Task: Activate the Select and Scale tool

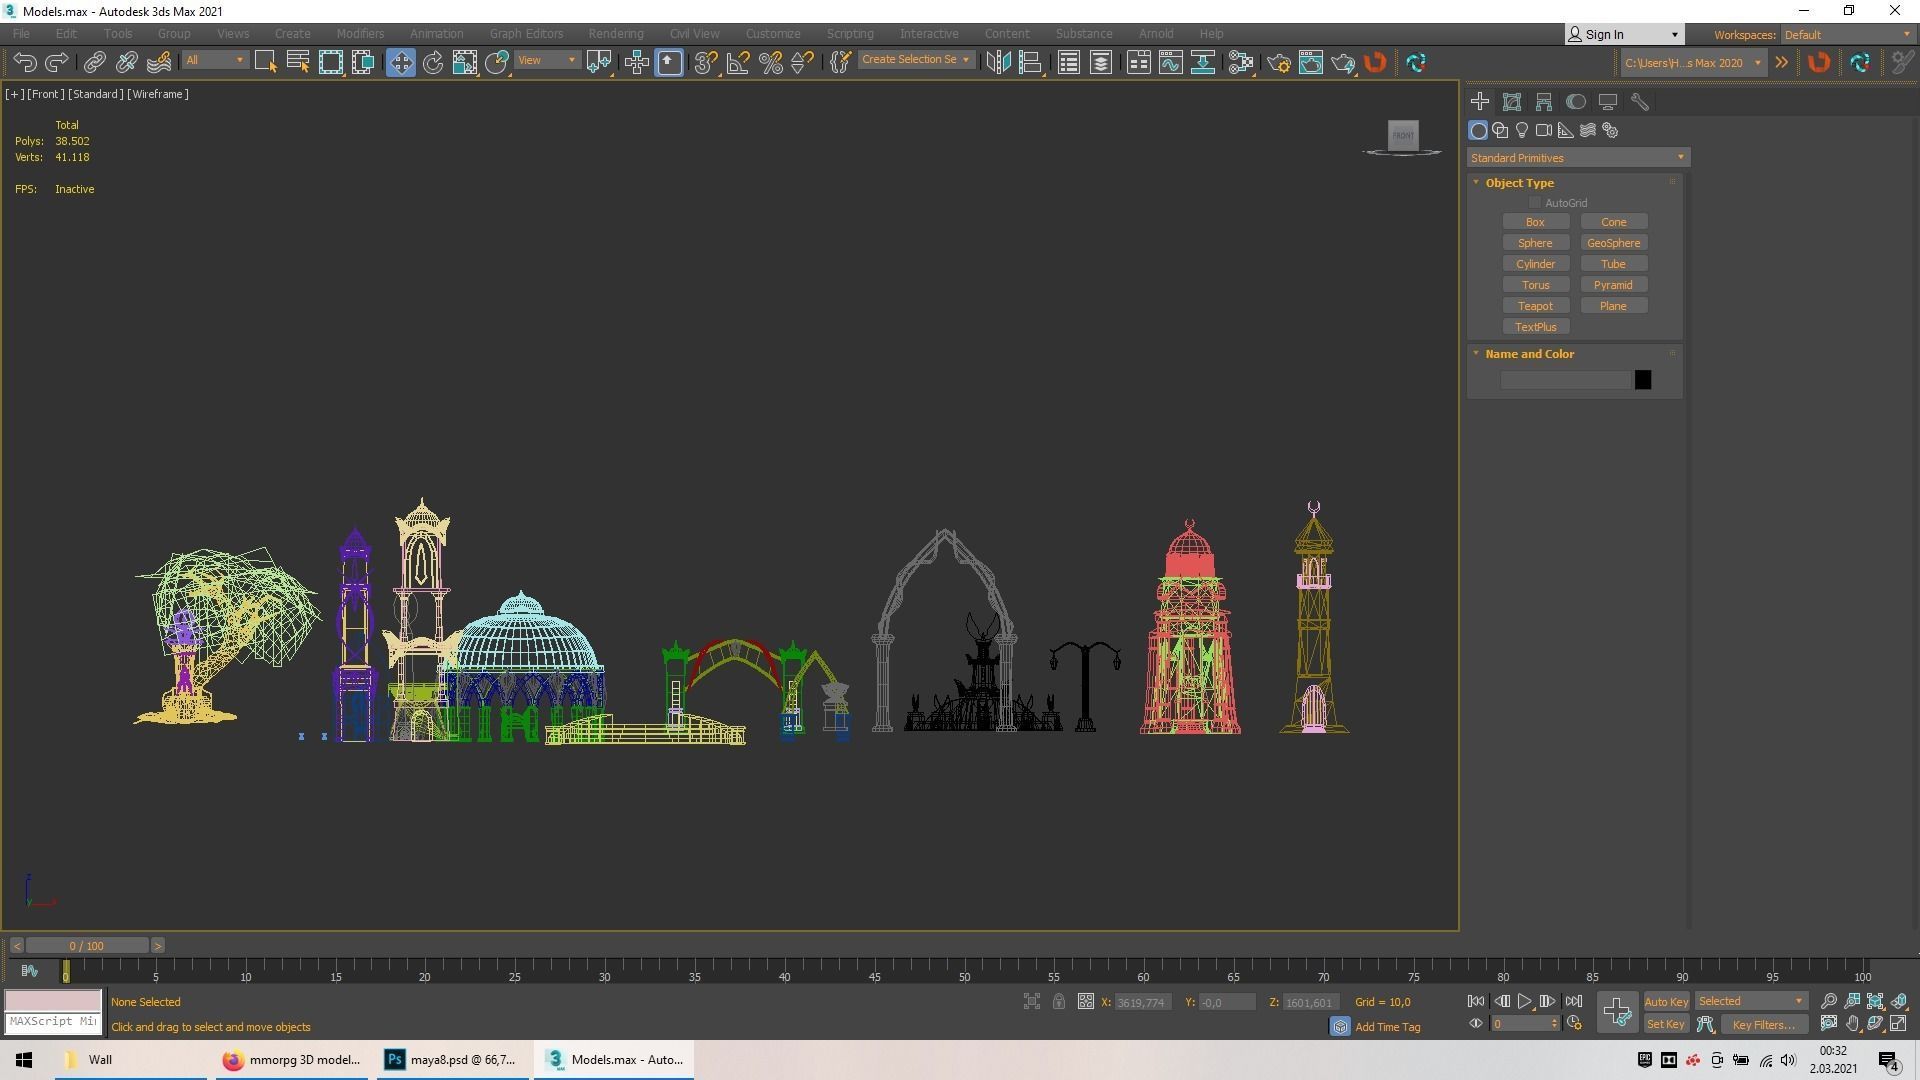Action: 465,63
